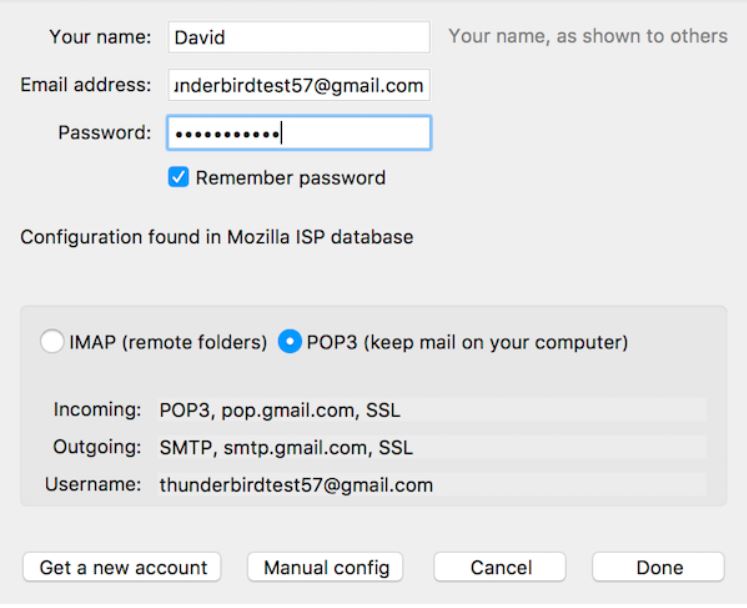
Task: Click the Password: field label
Action: 104,132
